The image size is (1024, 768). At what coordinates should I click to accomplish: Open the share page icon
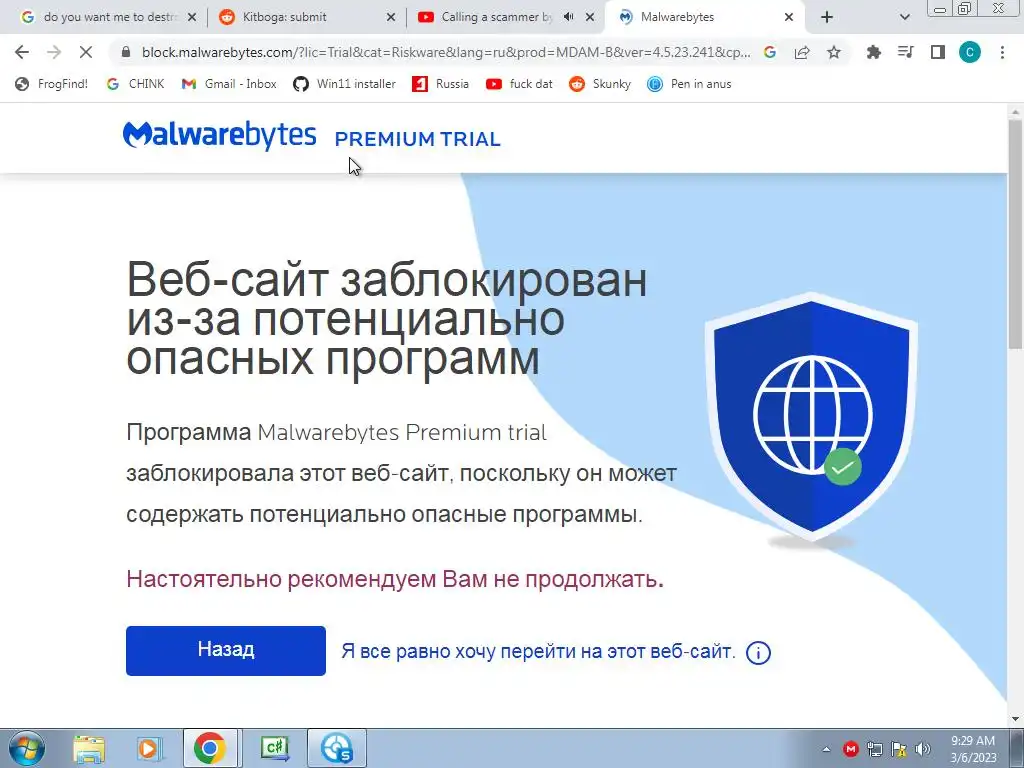(802, 52)
